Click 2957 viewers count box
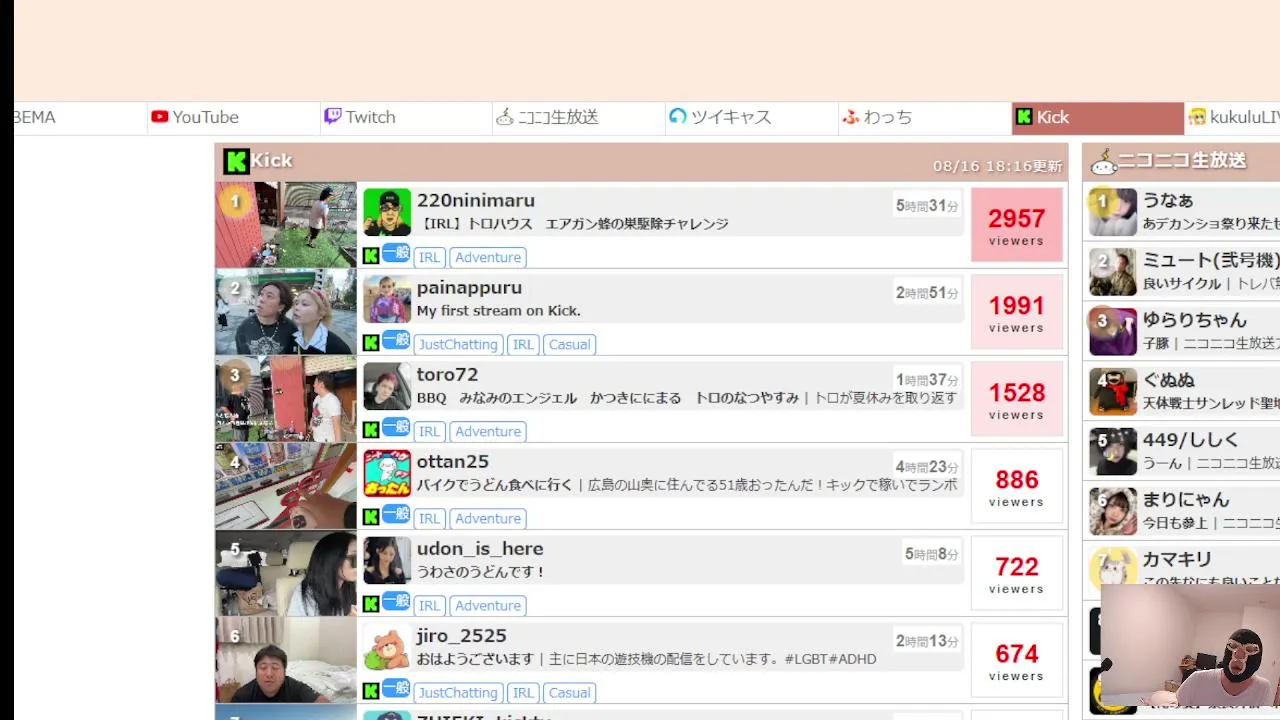 [1017, 225]
